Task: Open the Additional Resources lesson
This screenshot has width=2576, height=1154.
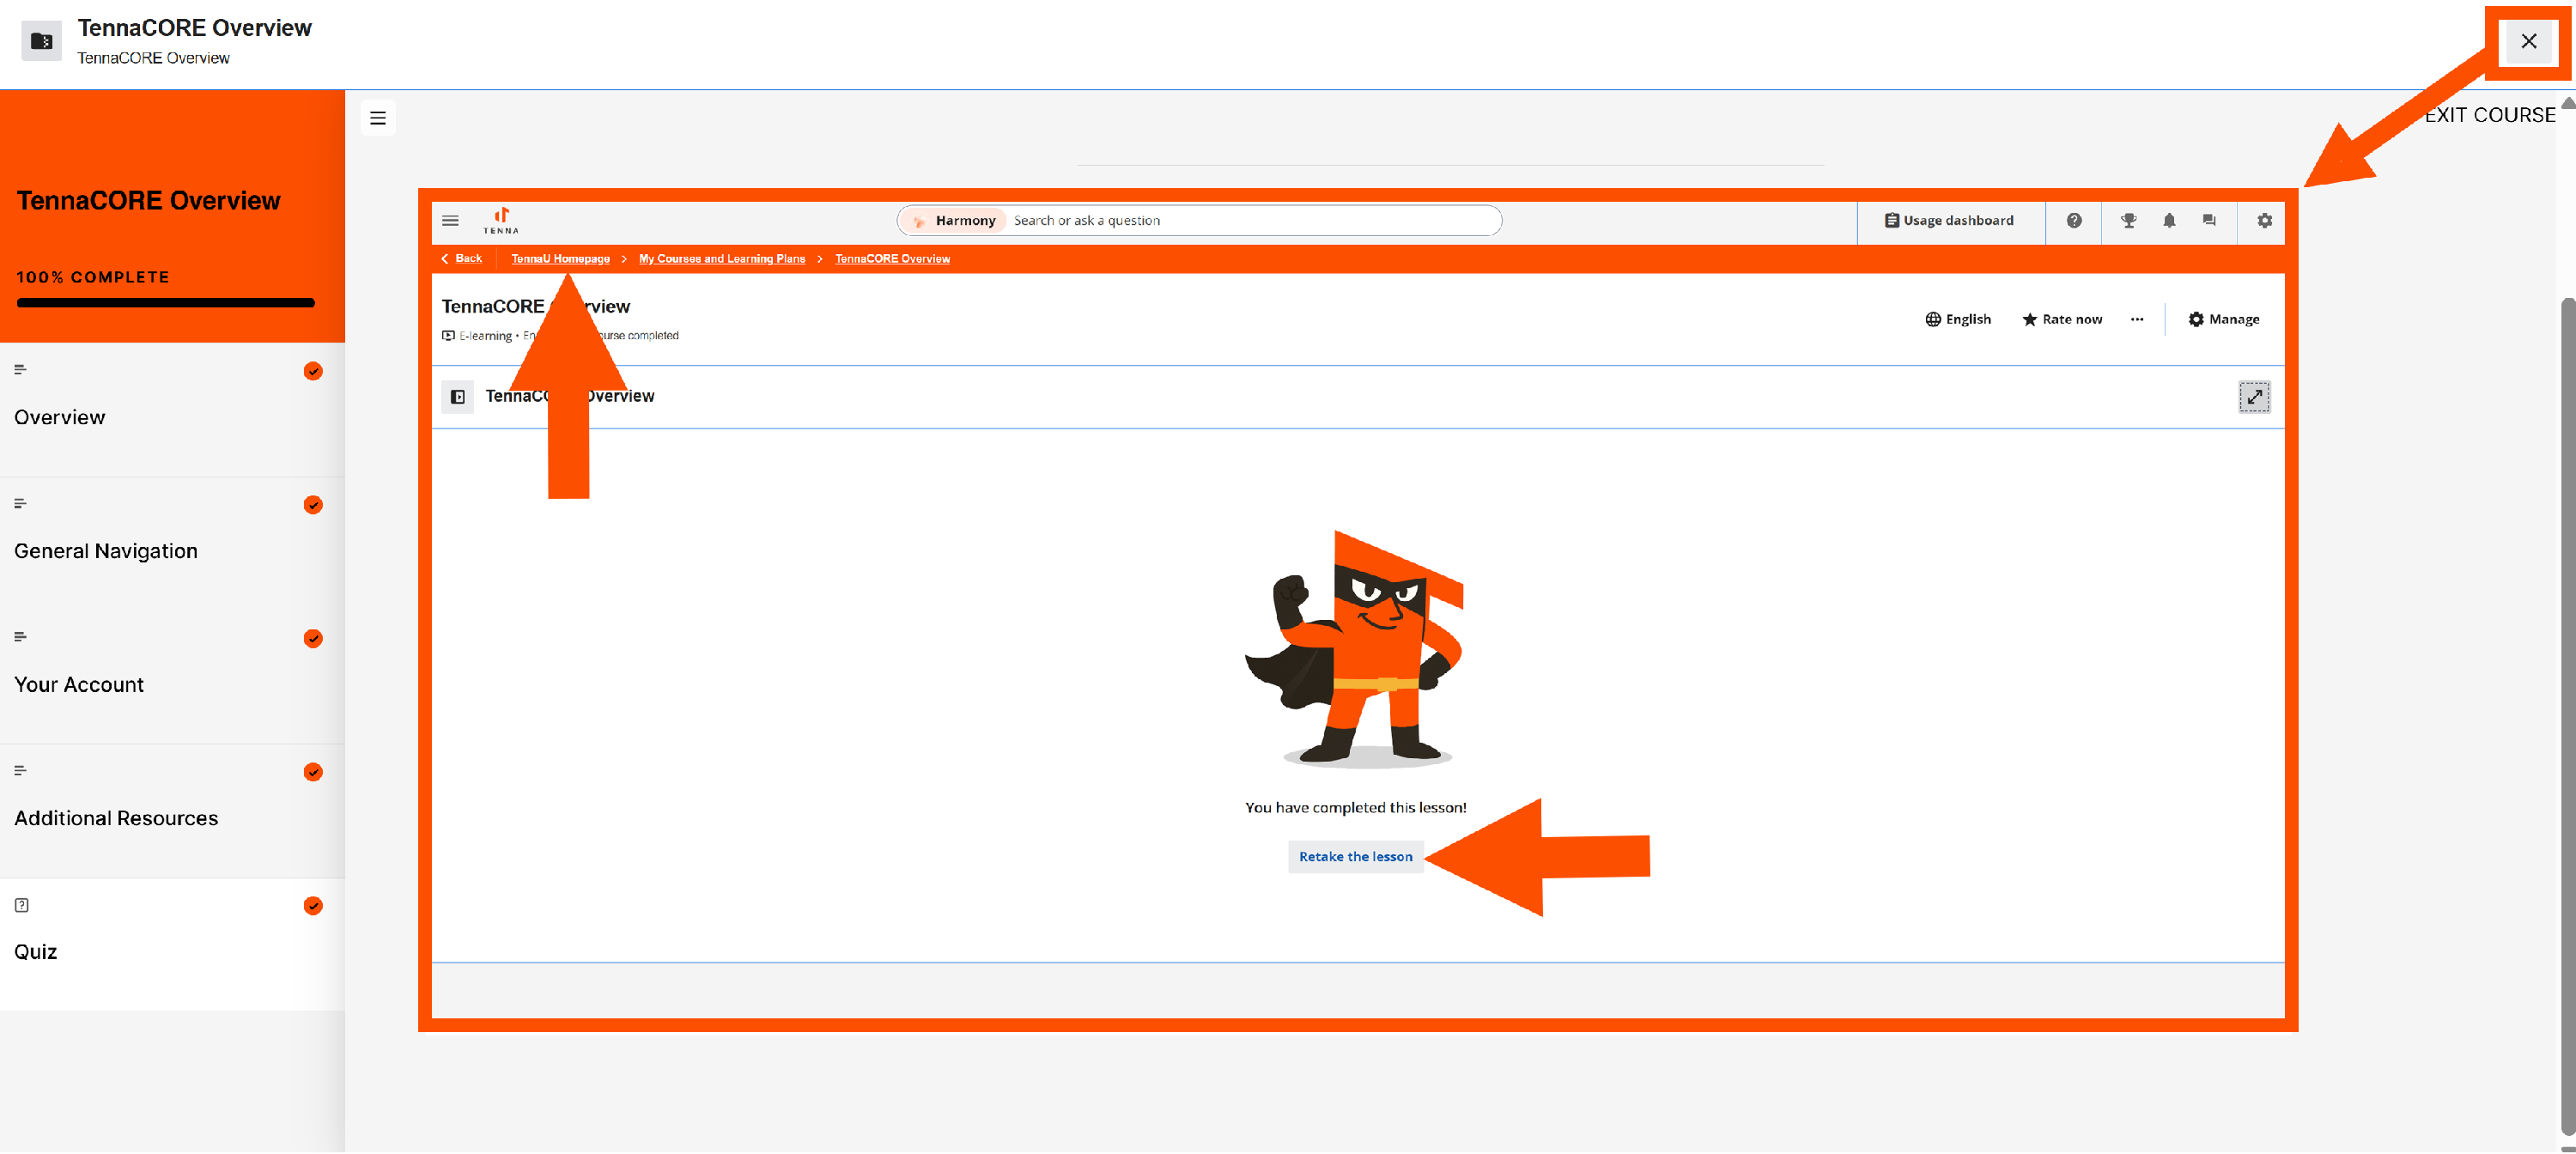Action: click(x=116, y=818)
